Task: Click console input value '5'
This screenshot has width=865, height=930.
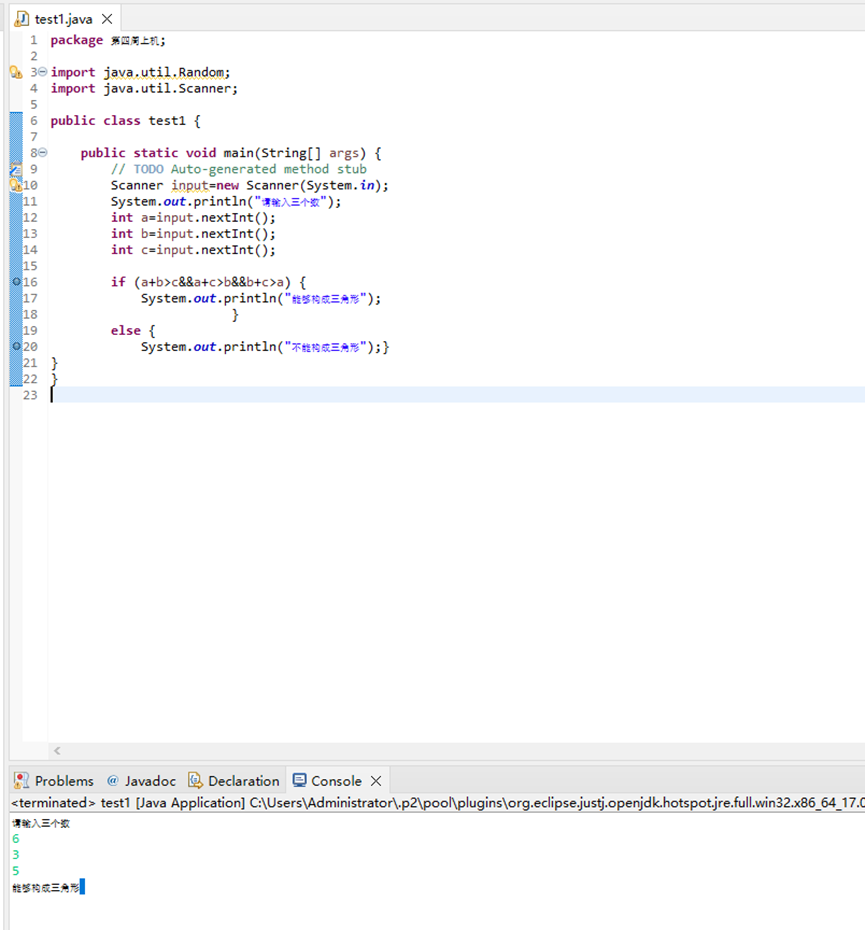Action: pos(15,871)
